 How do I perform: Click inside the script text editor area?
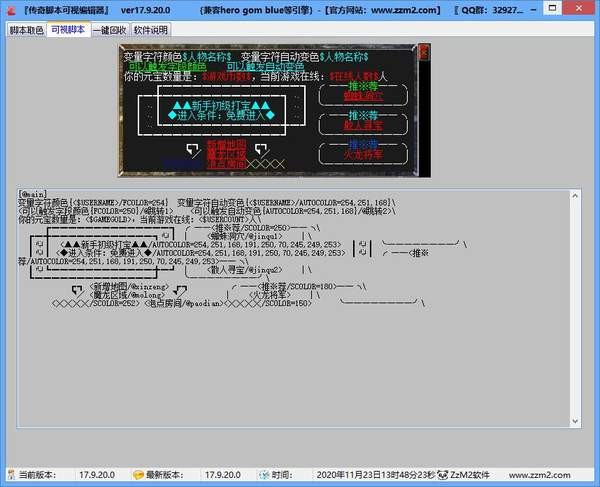pos(300,380)
